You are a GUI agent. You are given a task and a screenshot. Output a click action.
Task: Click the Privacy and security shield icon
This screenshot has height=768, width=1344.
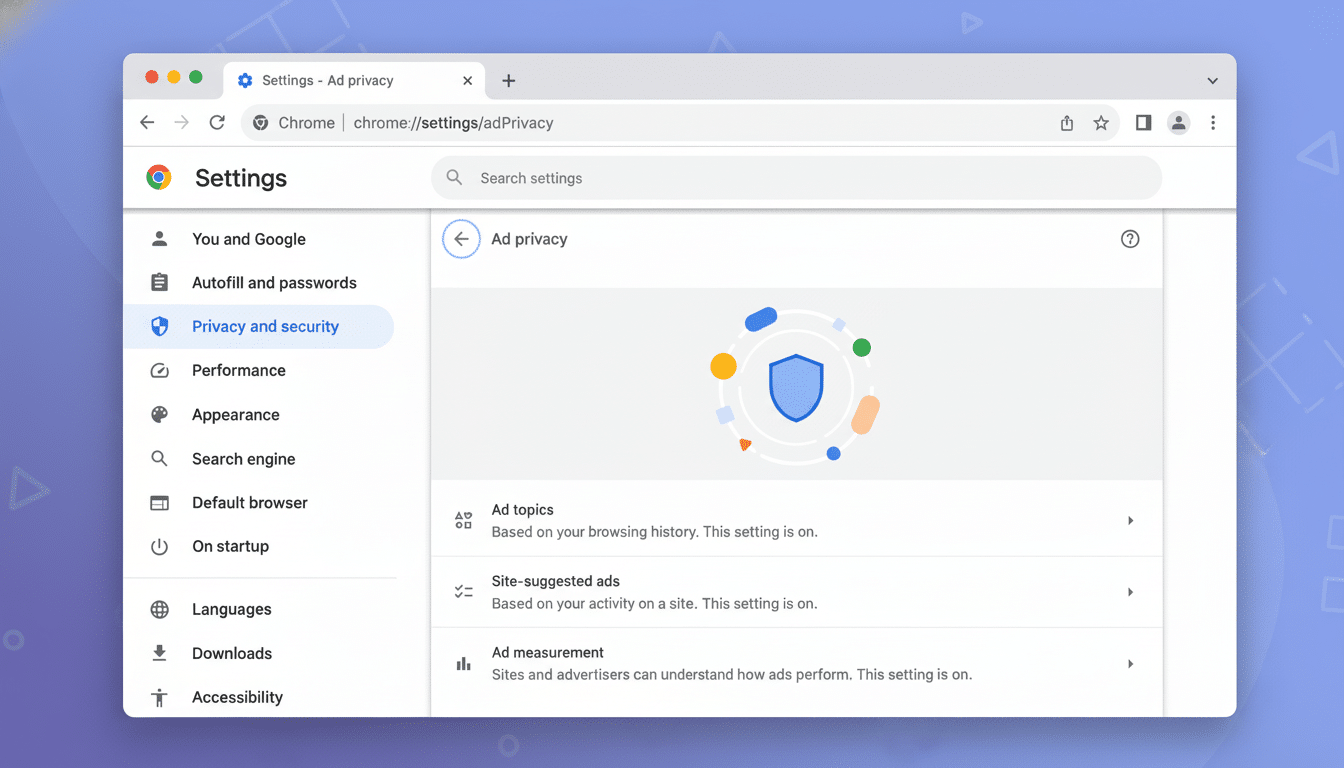coord(159,326)
